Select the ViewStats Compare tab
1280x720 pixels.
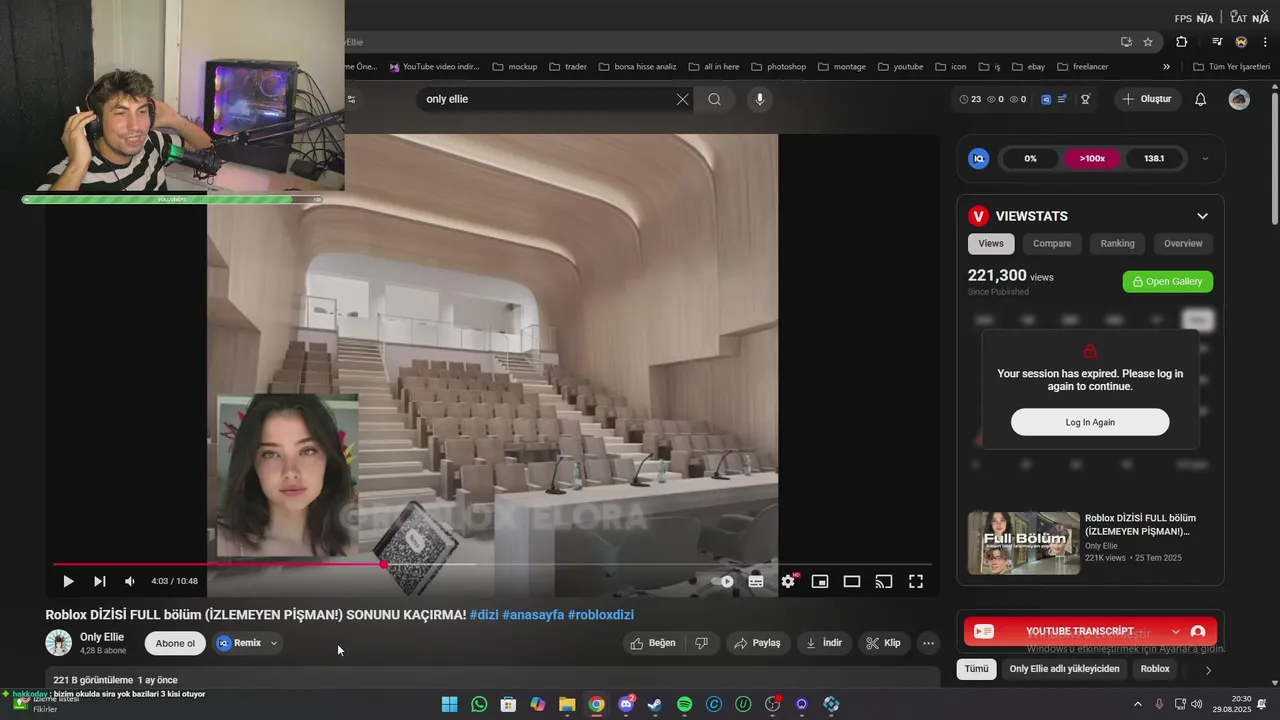(1052, 243)
